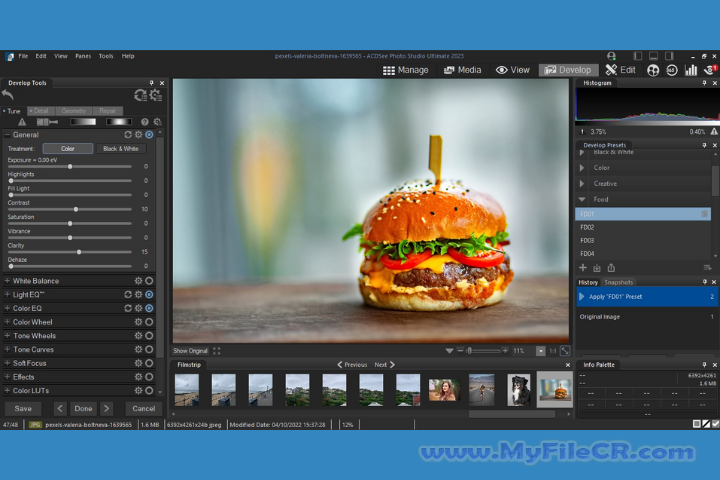Click the fit image zoom icon
This screenshot has width=720, height=480.
(x=565, y=351)
